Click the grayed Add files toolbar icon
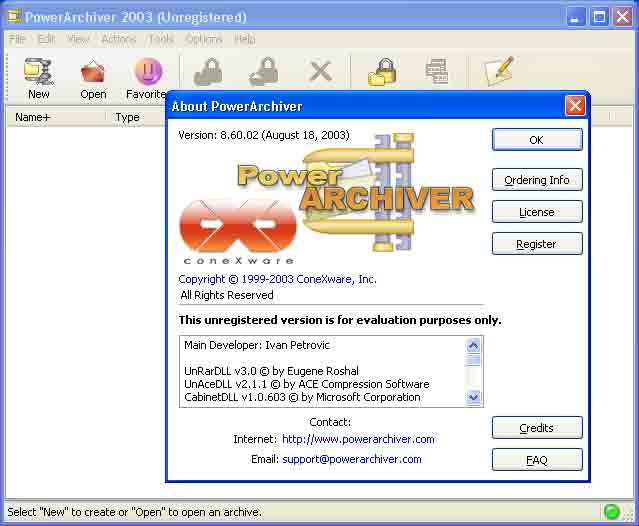Screen dimensions: 639x526 [x=208, y=72]
